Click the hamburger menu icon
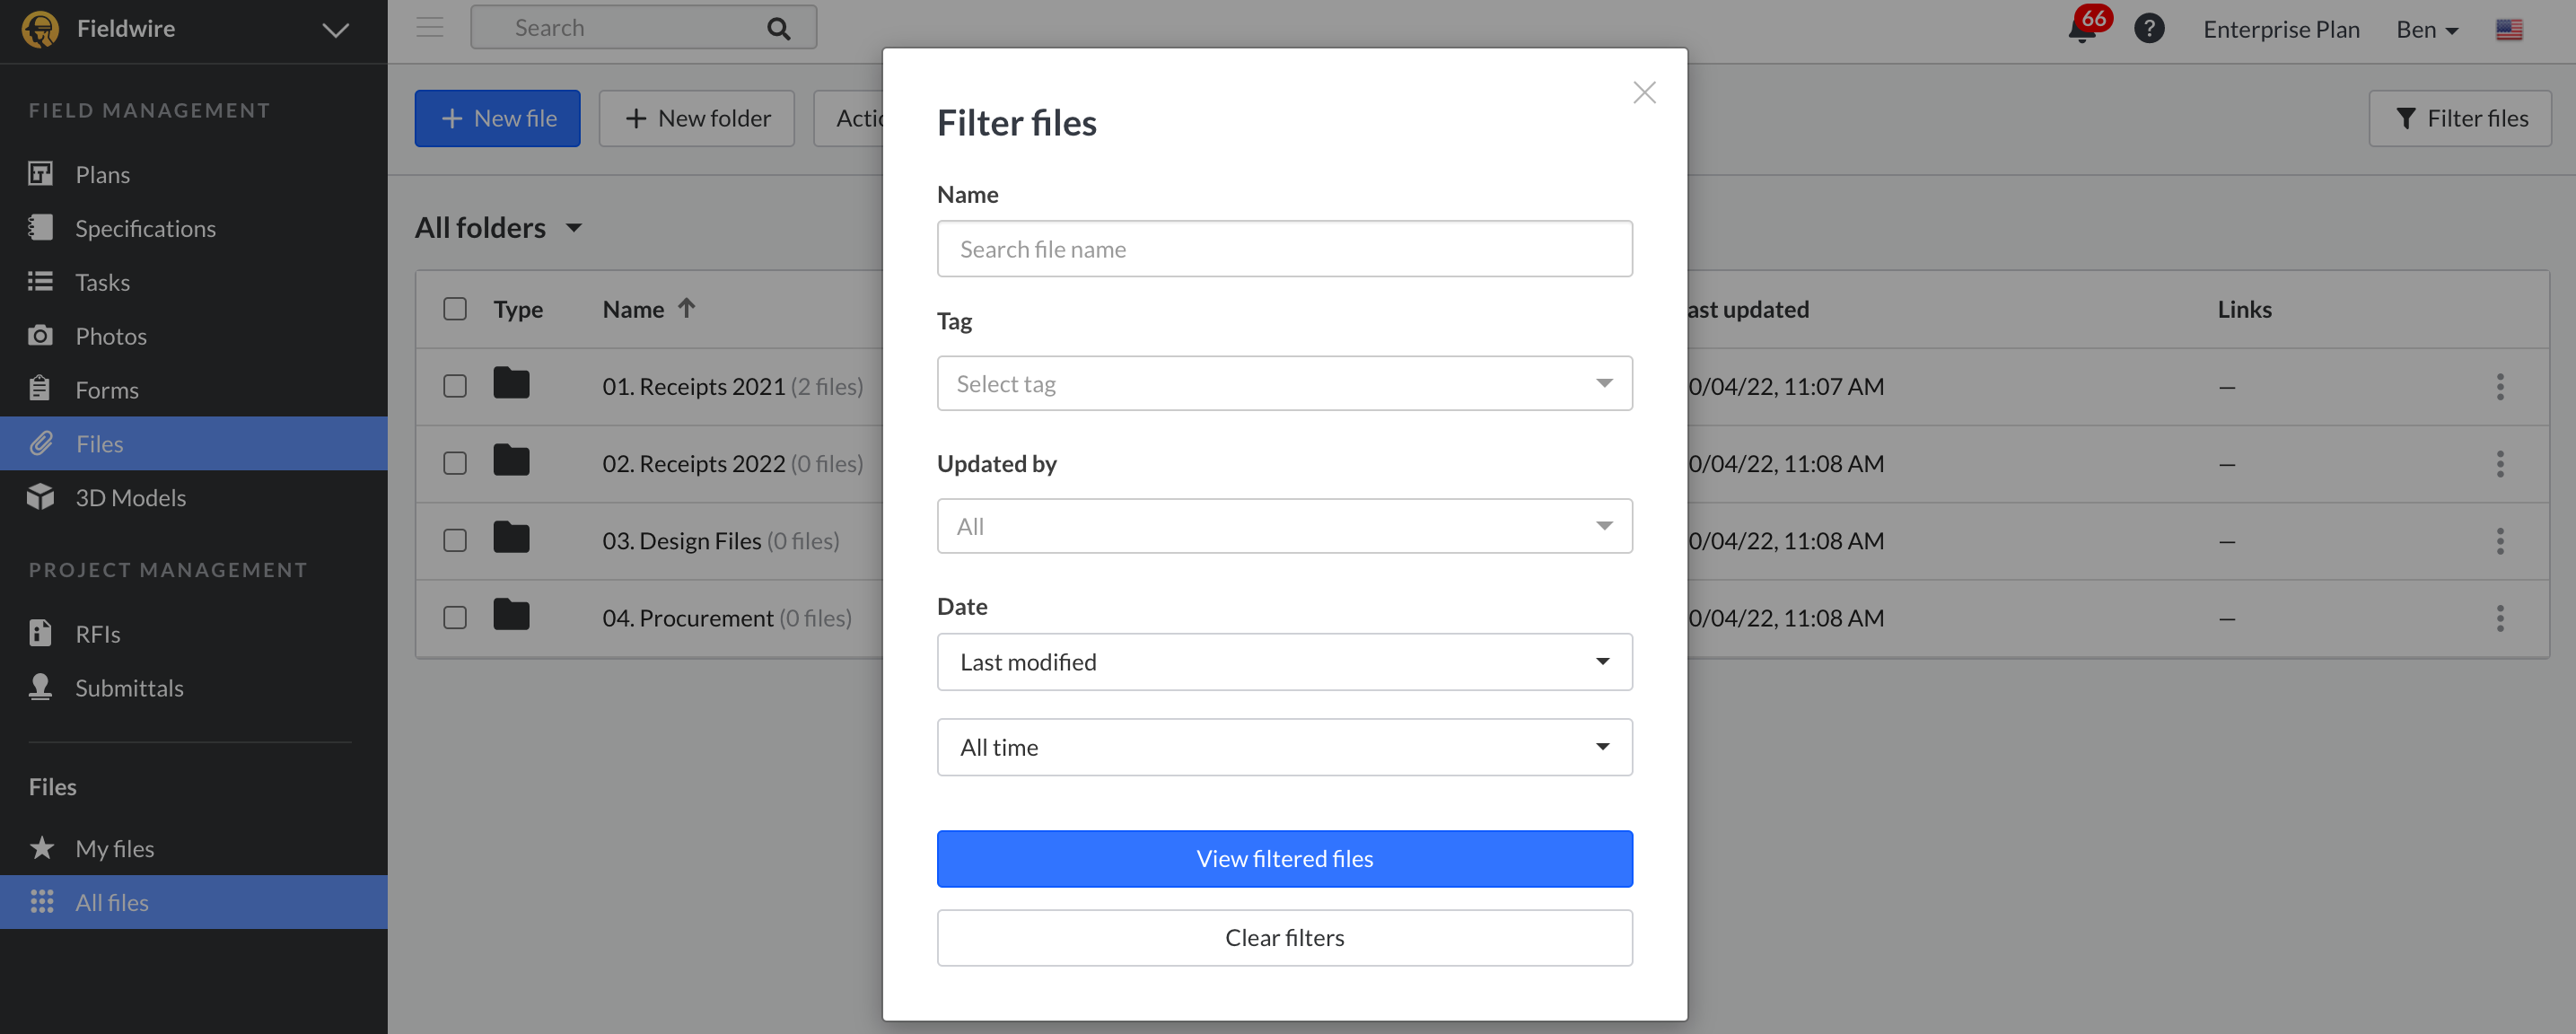This screenshot has height=1034, width=2576. coord(430,27)
